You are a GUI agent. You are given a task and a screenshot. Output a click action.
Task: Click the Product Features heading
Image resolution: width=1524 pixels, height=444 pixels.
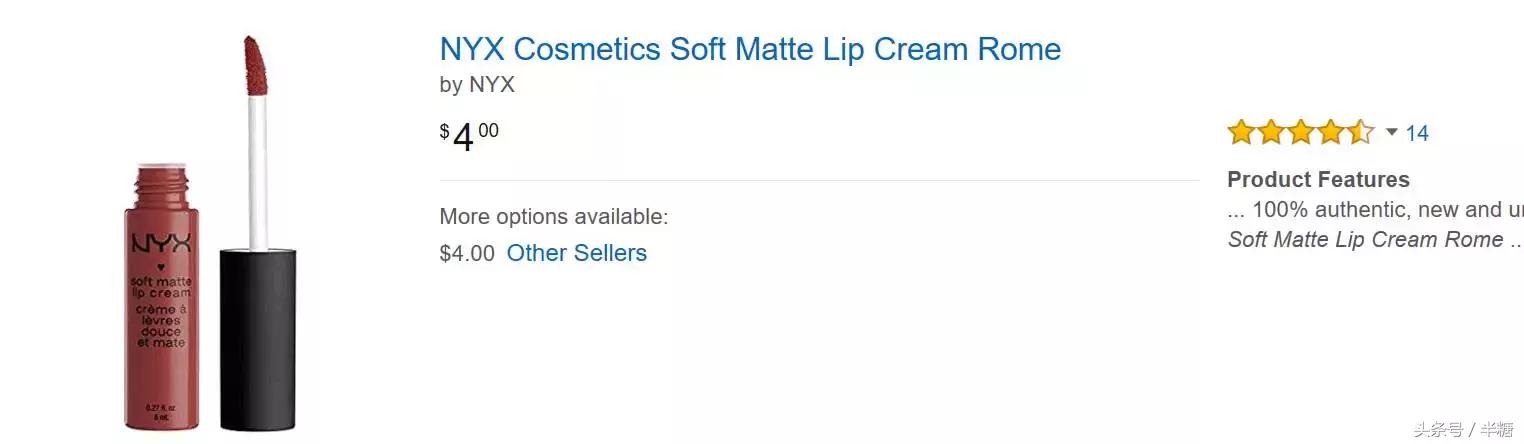pos(1318,180)
